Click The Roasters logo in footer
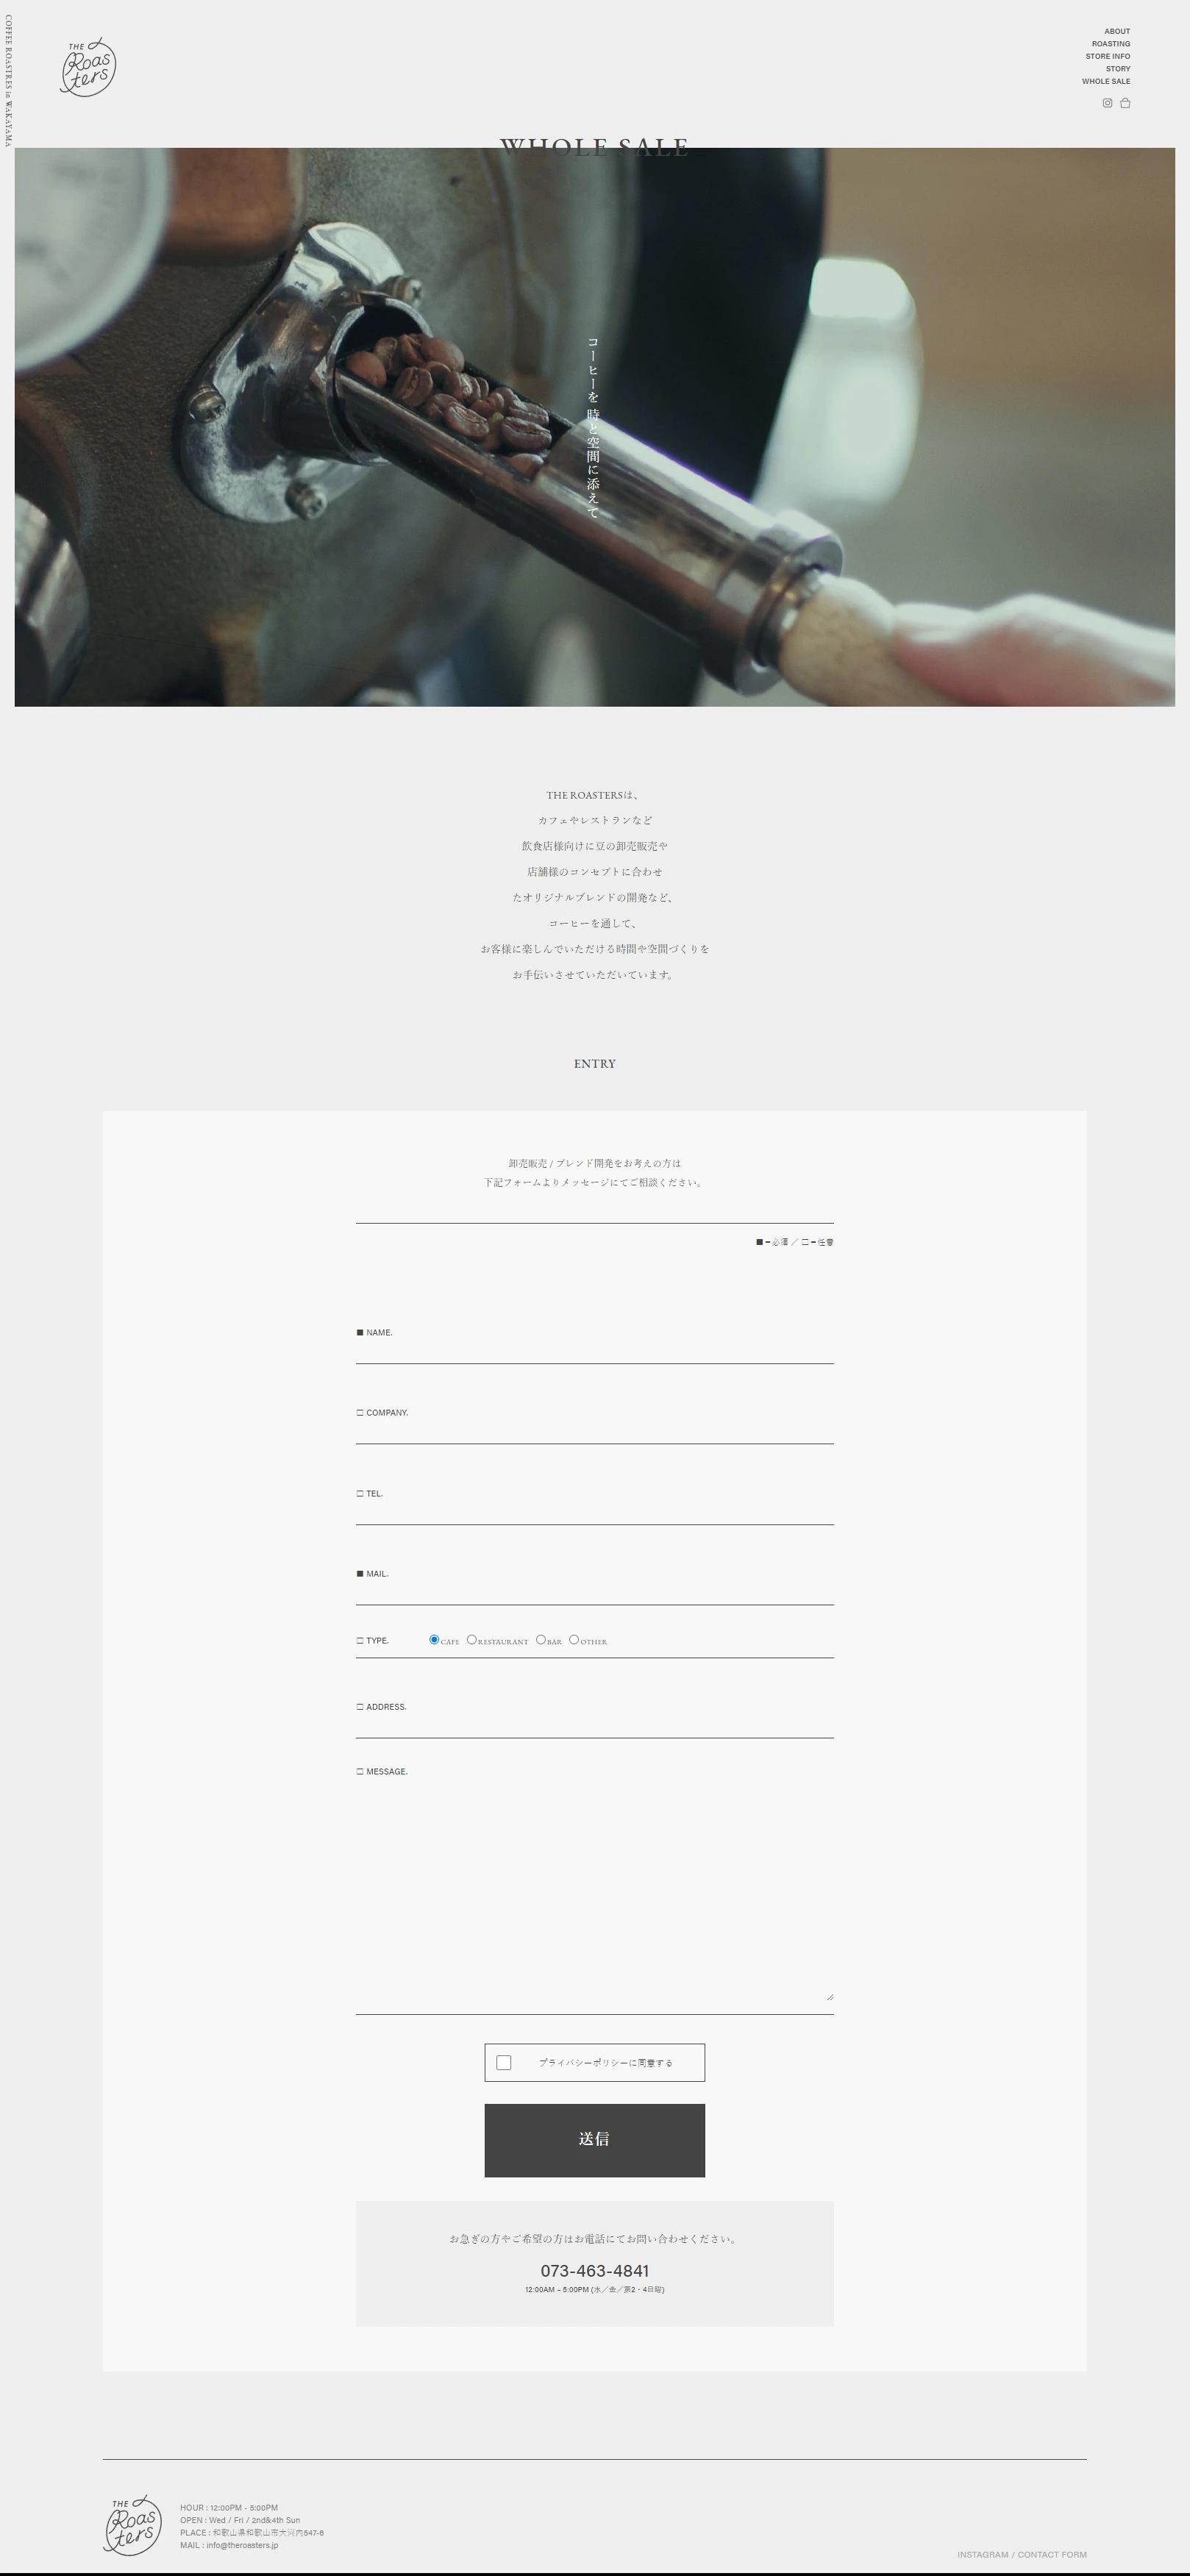The height and width of the screenshot is (2576, 1190). point(133,2524)
